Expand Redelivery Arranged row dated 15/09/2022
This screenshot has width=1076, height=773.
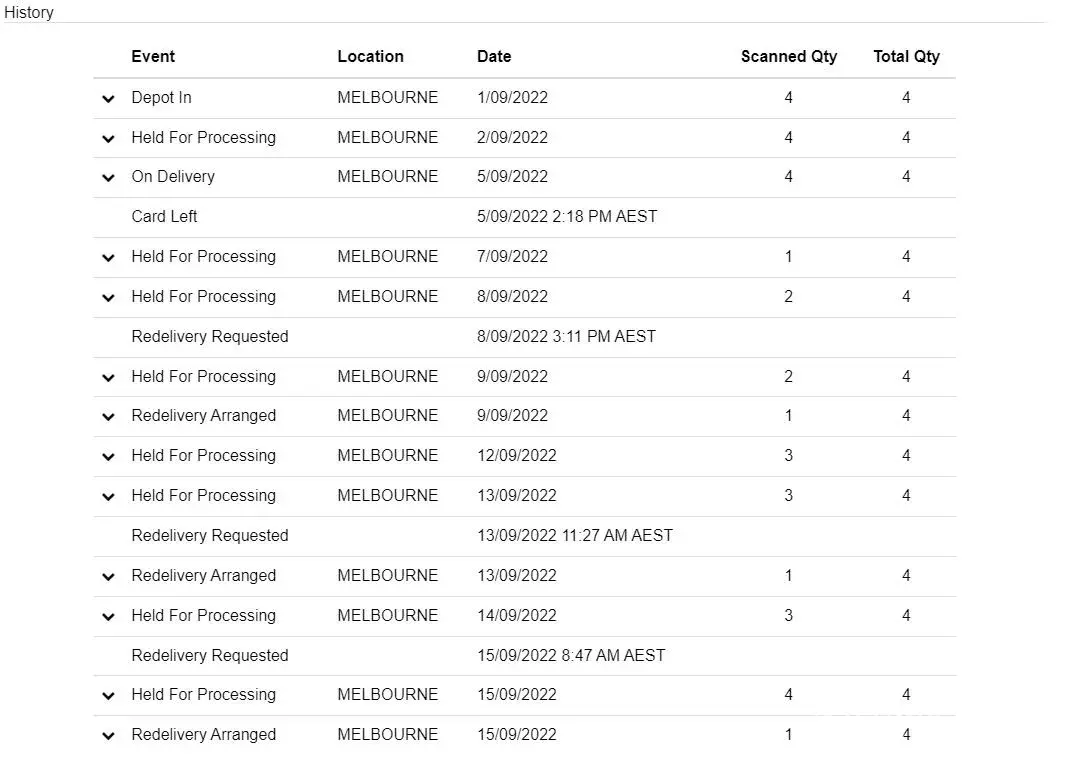click(x=108, y=736)
